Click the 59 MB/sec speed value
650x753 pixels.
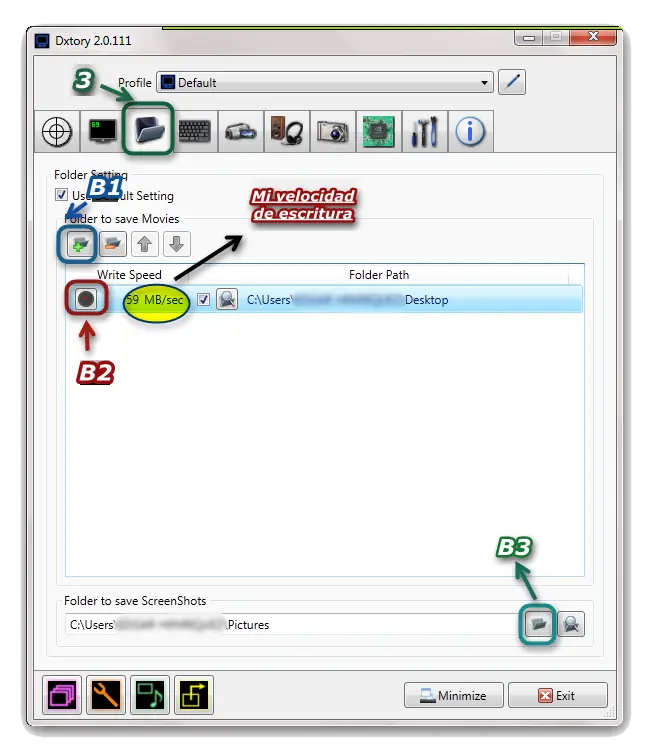coord(155,300)
